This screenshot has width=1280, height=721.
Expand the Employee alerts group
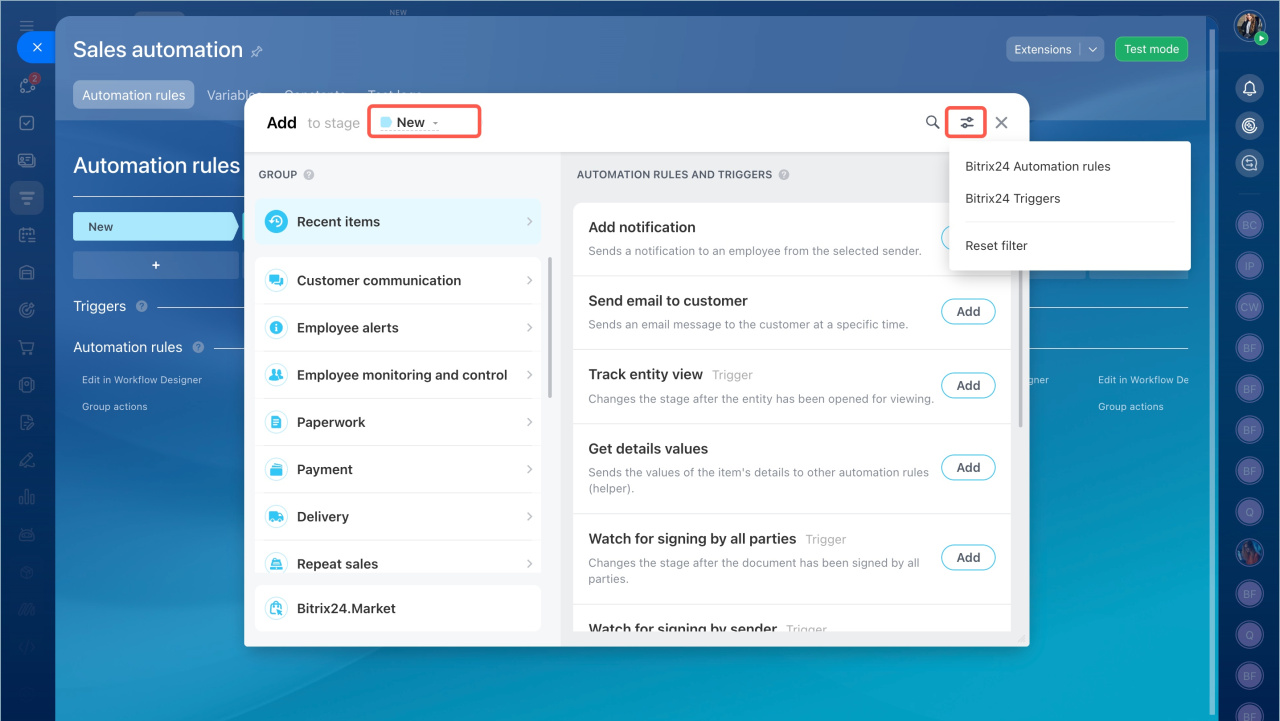coord(398,328)
